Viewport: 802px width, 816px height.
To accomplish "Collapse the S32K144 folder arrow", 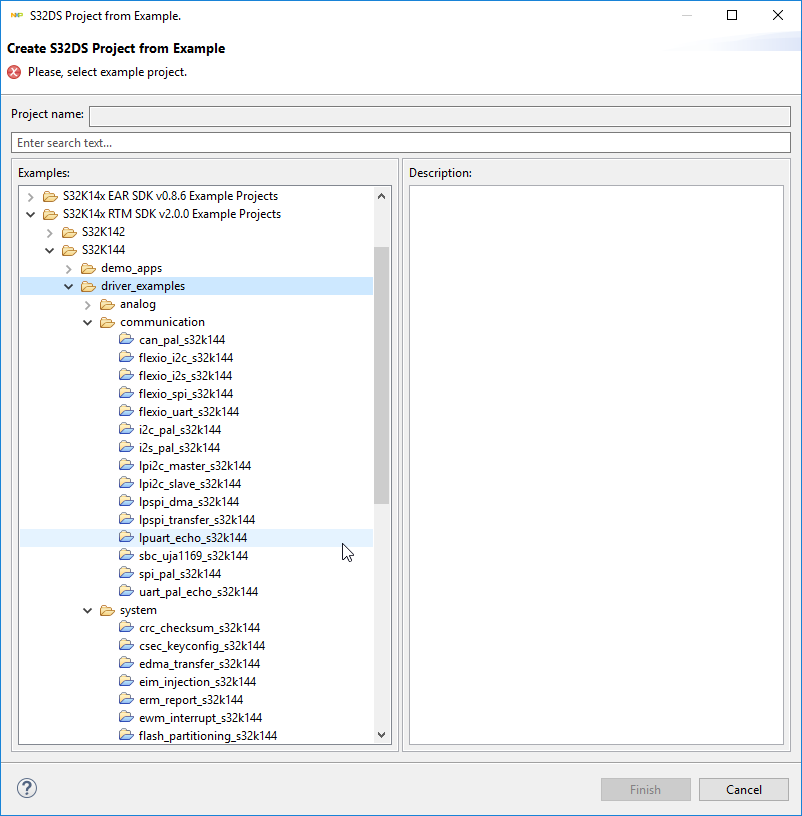I will 49,250.
